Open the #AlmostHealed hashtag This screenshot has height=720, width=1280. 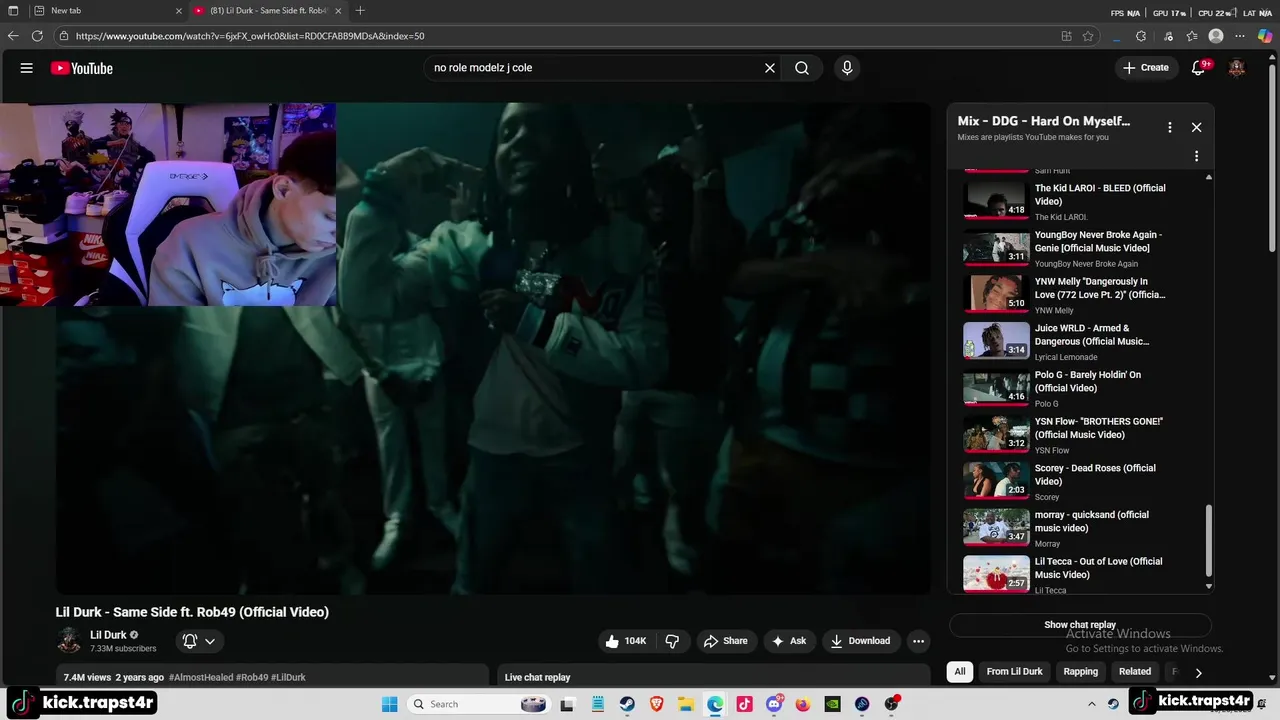201,677
